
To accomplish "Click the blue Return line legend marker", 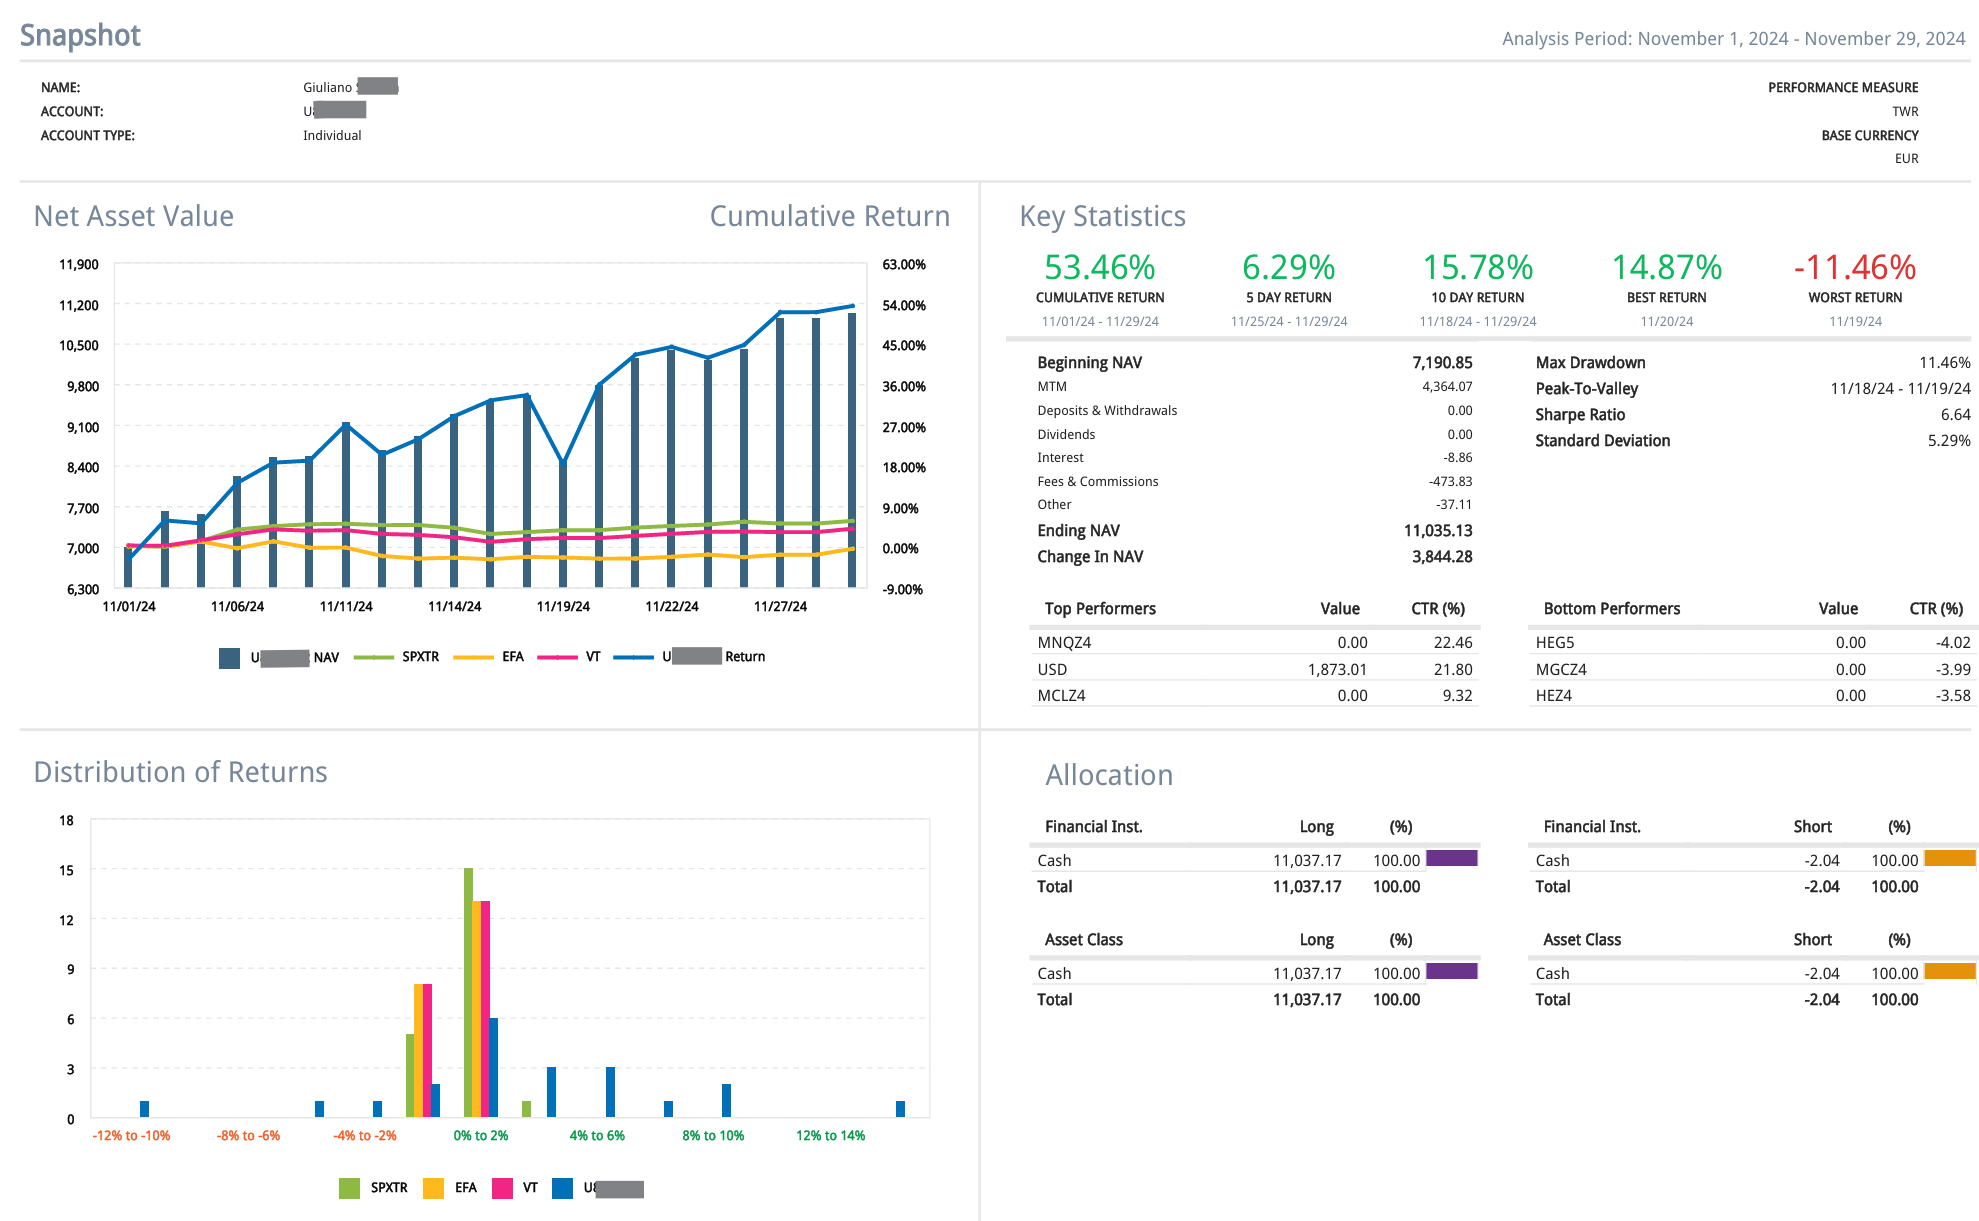I will click(633, 657).
